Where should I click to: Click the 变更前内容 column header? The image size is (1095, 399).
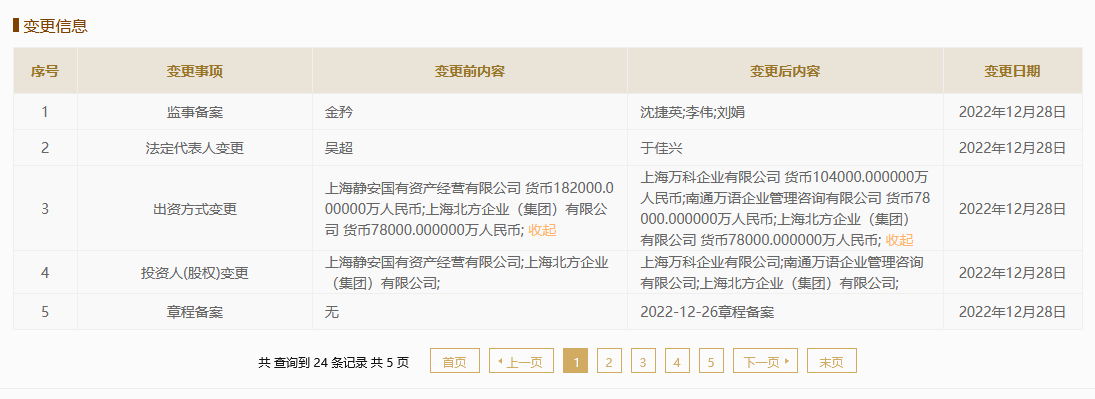[x=470, y=71]
